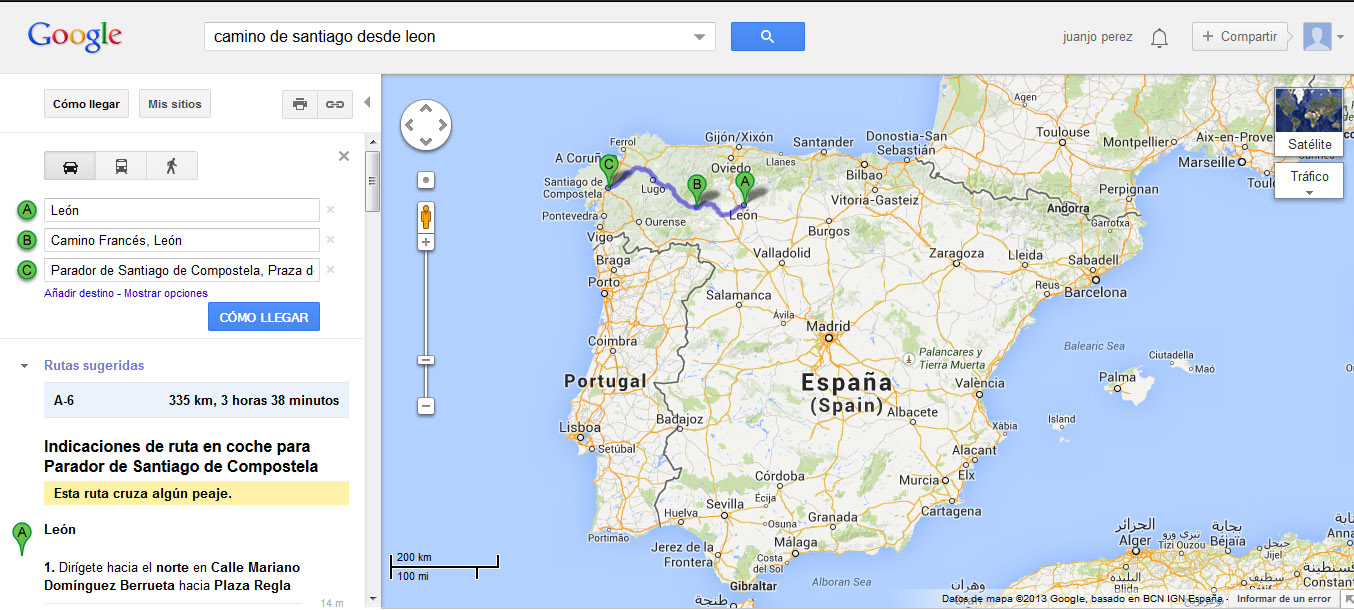Remove destination A León with its X
1354x610 pixels.
coord(331,210)
